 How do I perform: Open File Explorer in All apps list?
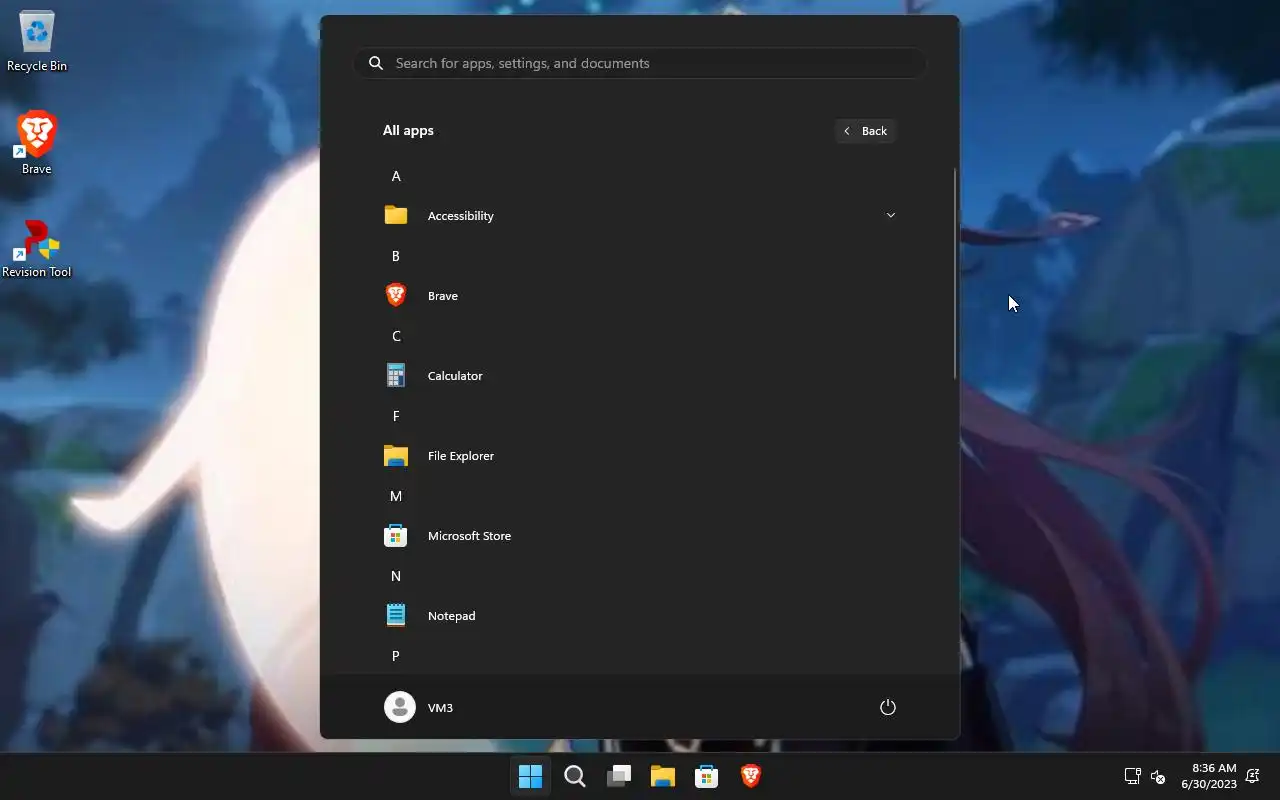pos(640,456)
